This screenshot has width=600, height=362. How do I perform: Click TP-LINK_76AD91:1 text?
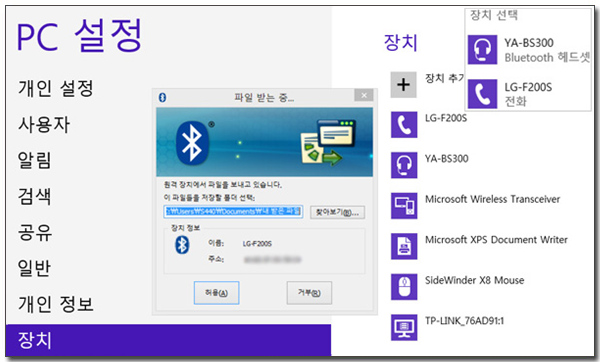(464, 321)
